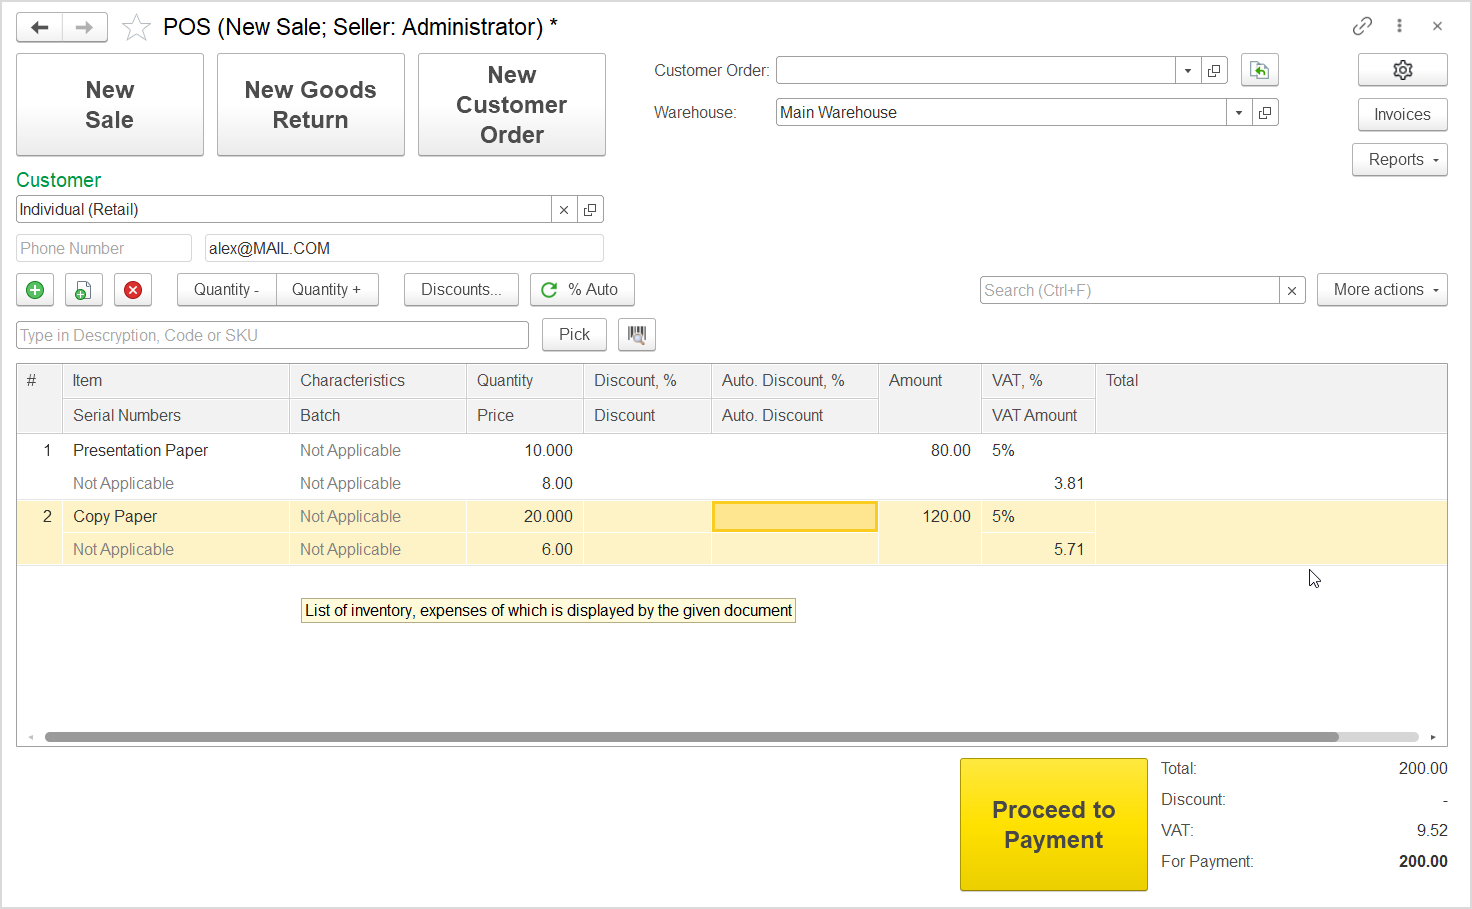Click the Phone Number field
The height and width of the screenshot is (909, 1472).
click(104, 248)
